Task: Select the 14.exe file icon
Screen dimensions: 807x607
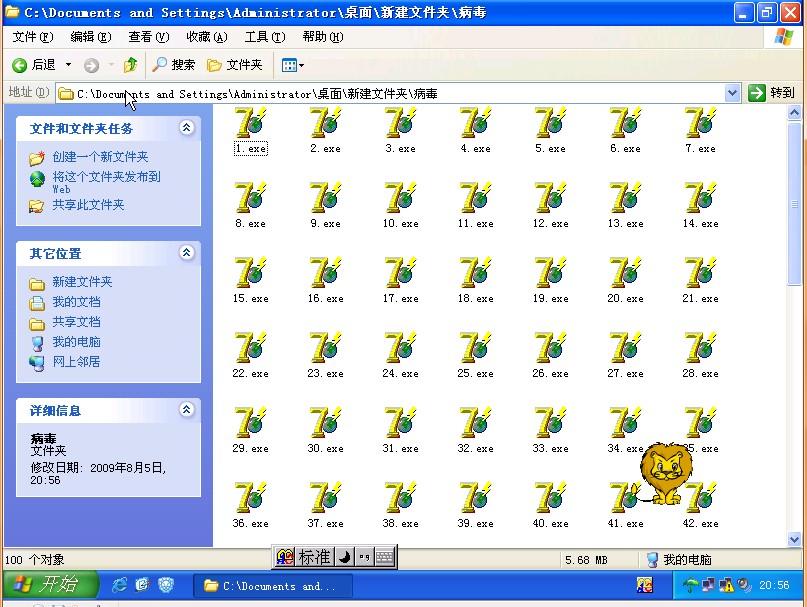Action: (700, 198)
